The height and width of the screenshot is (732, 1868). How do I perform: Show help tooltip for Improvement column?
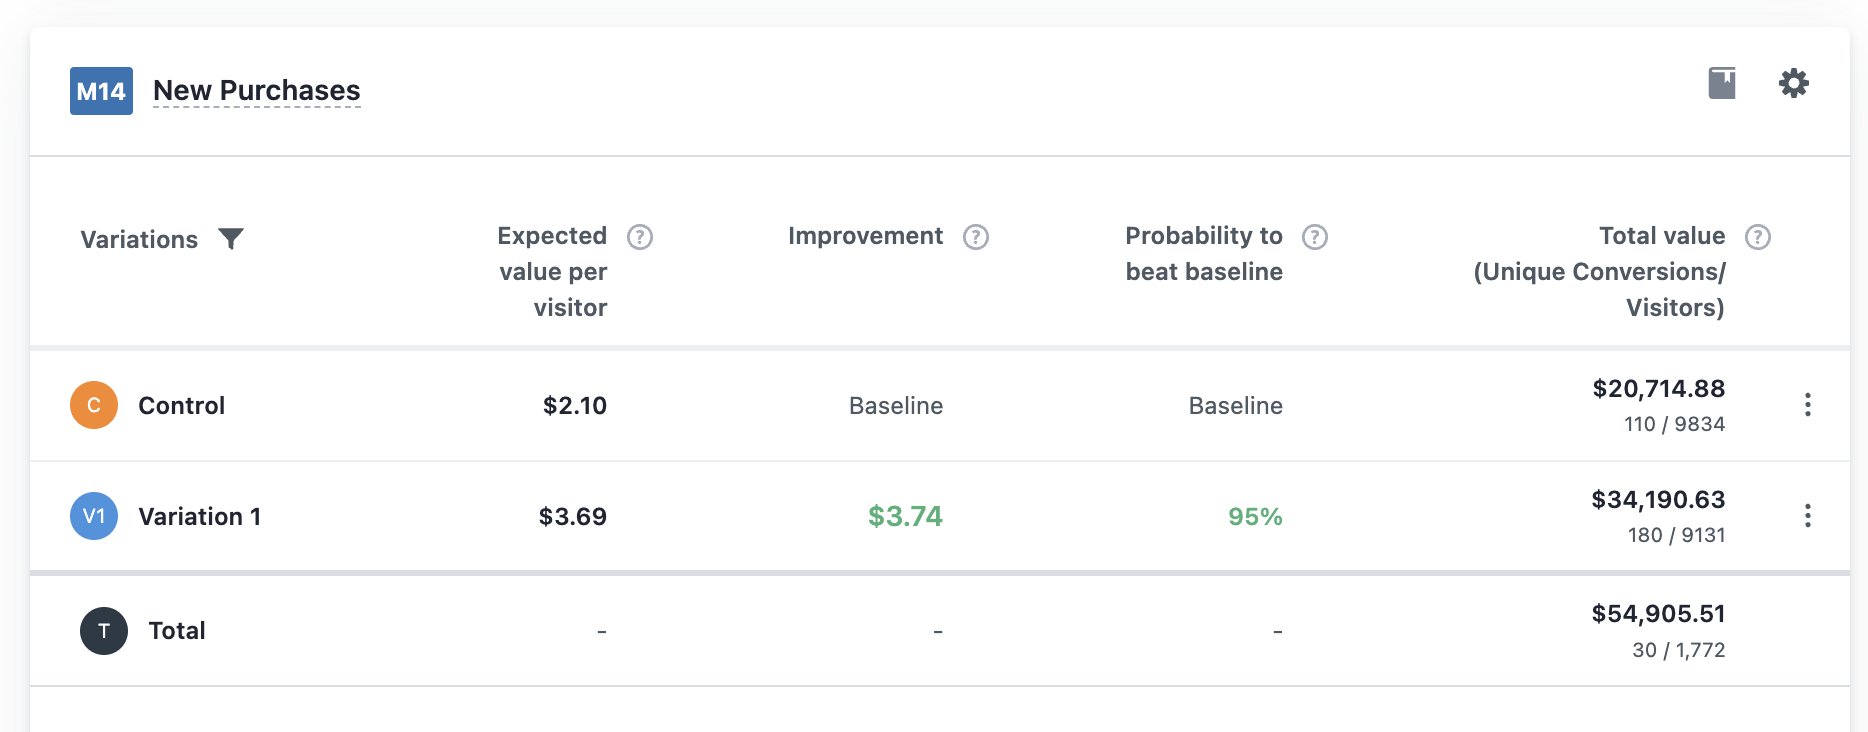tap(976, 237)
